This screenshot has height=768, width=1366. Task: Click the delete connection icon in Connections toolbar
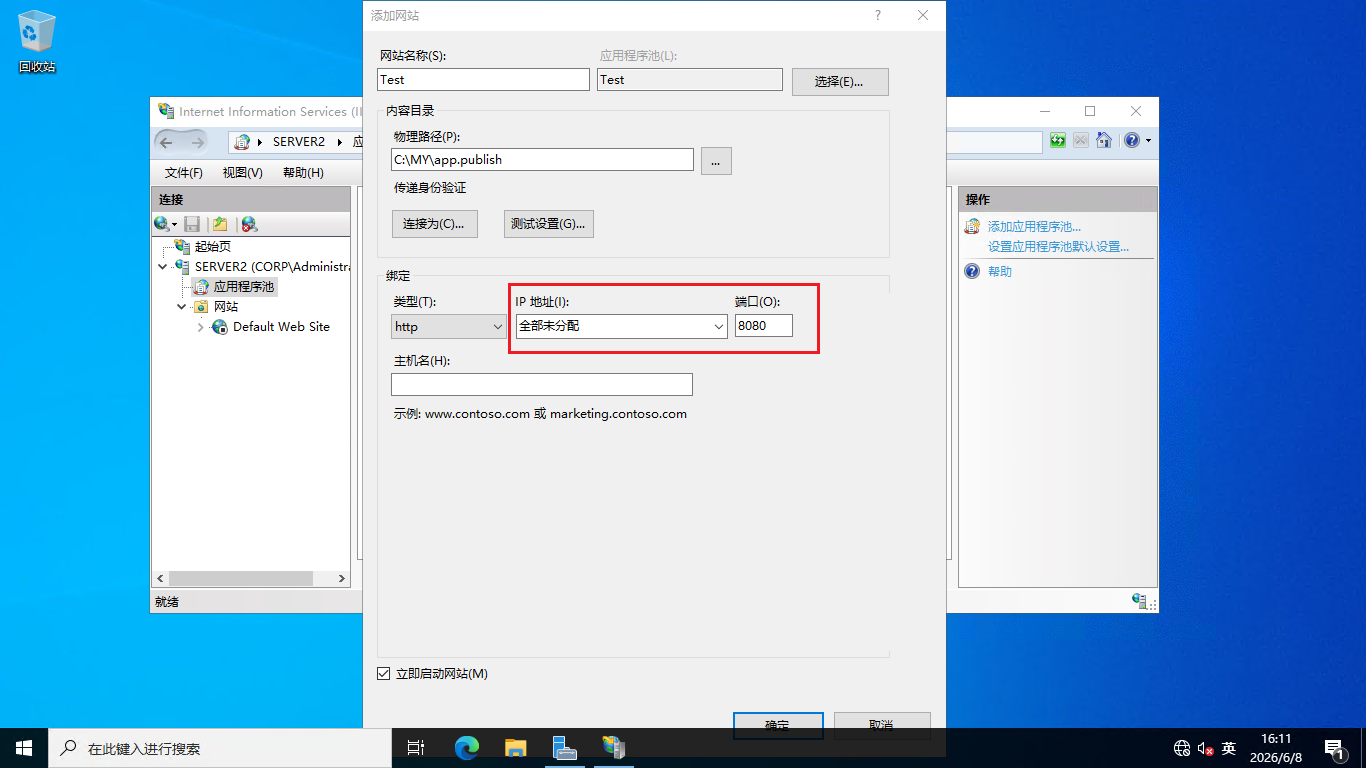coord(249,224)
